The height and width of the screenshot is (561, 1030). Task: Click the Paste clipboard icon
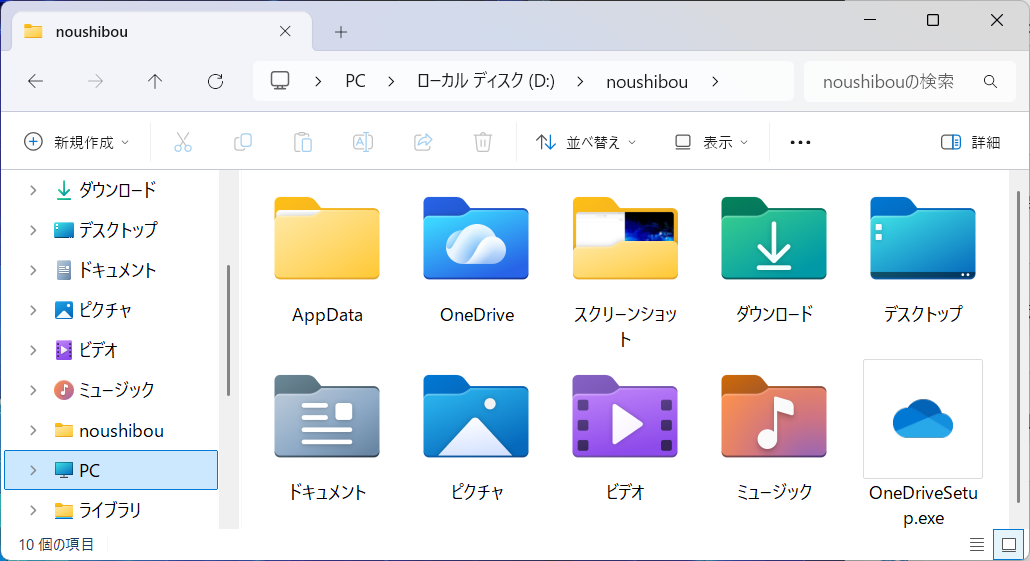coord(303,142)
